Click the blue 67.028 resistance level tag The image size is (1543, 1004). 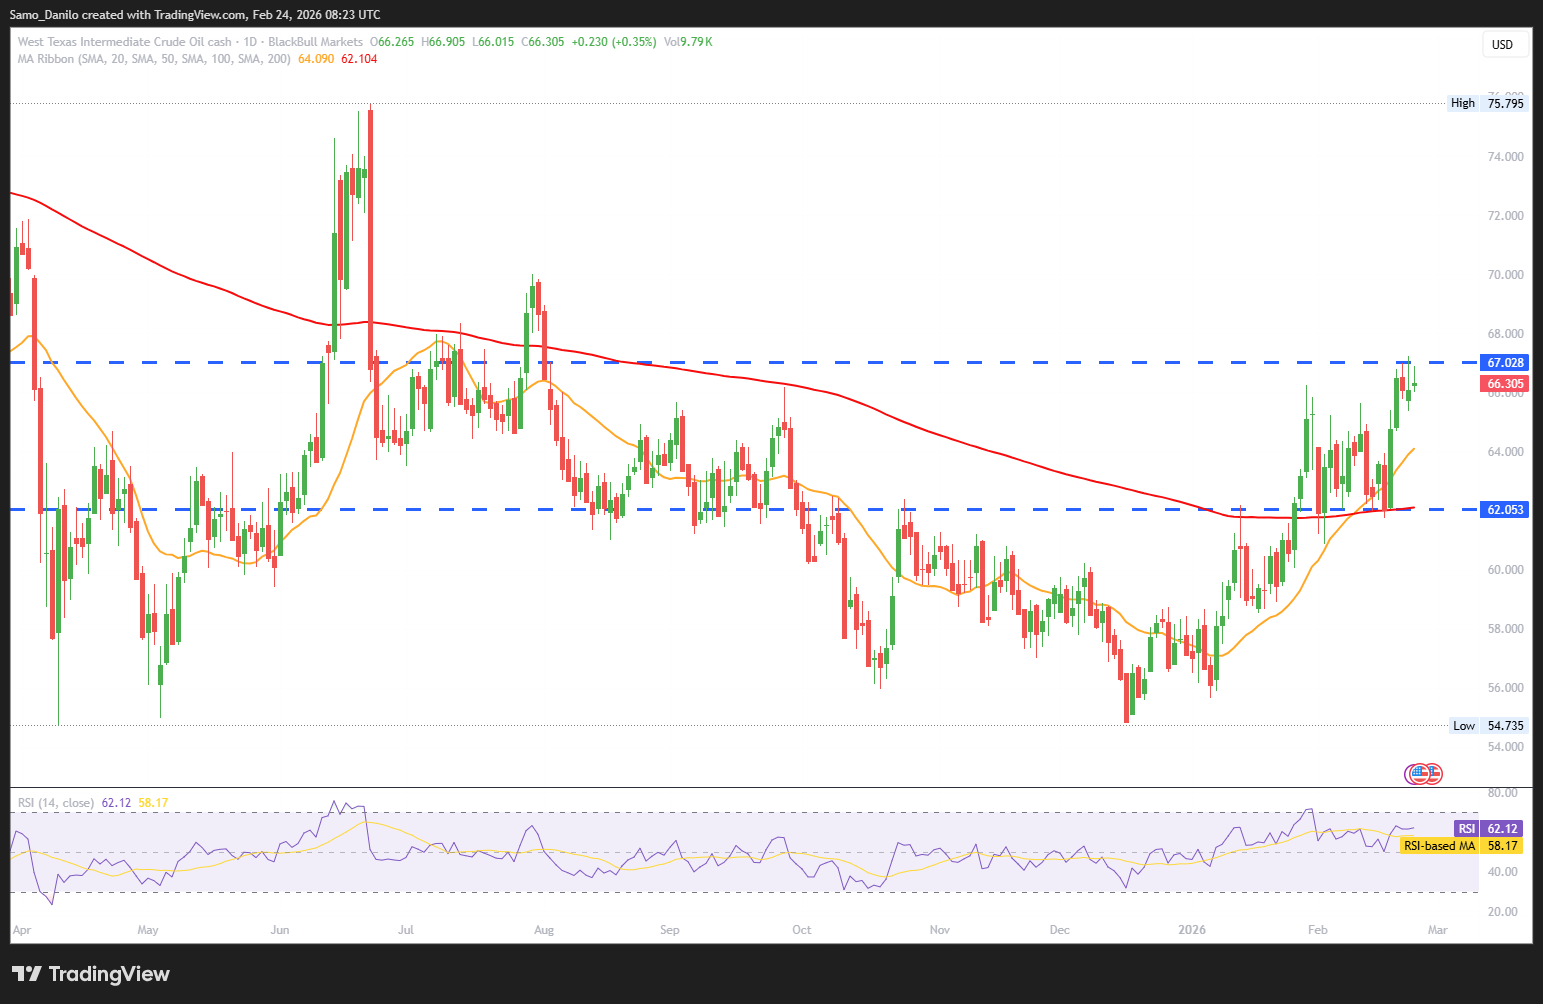1504,363
